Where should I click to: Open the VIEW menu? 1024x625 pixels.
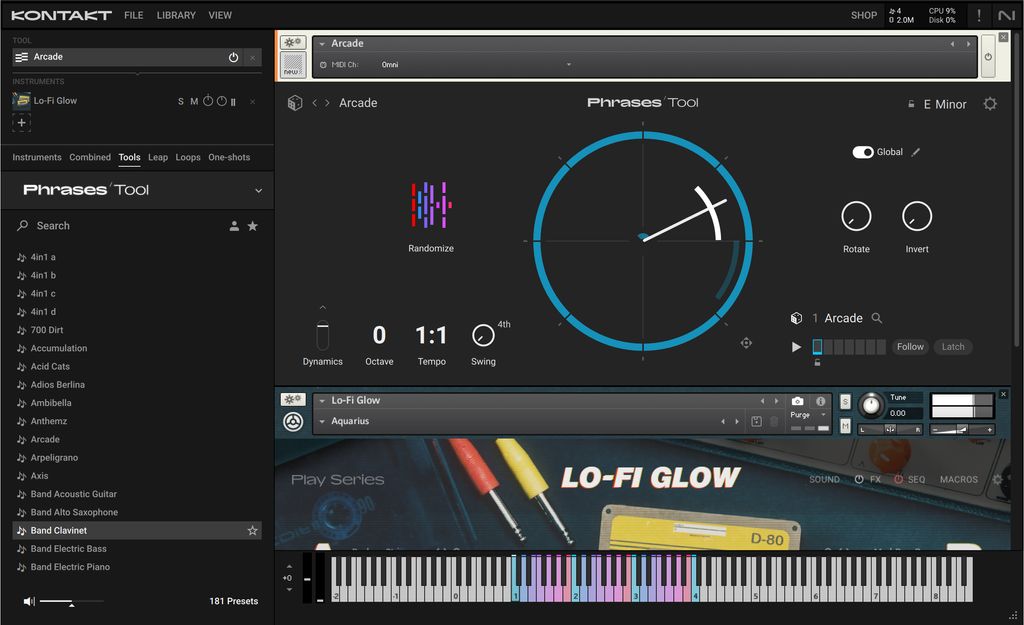(220, 15)
